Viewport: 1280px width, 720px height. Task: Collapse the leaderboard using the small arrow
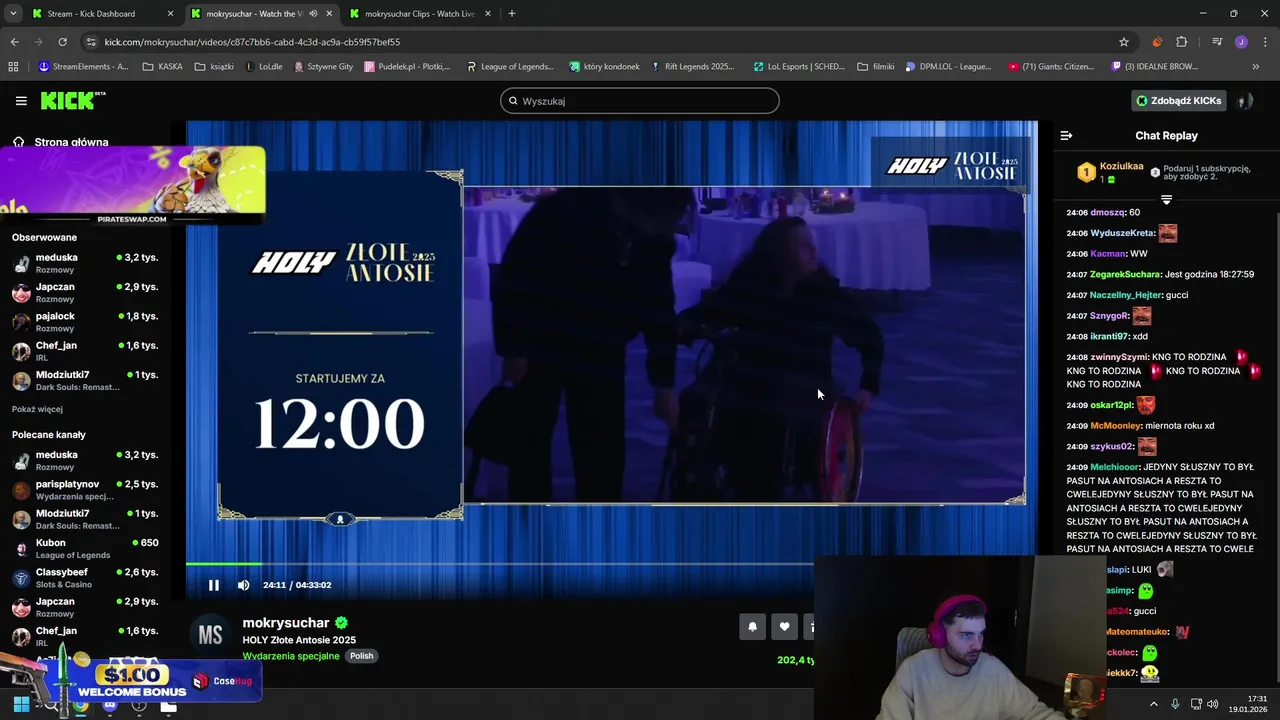[x=1166, y=200]
